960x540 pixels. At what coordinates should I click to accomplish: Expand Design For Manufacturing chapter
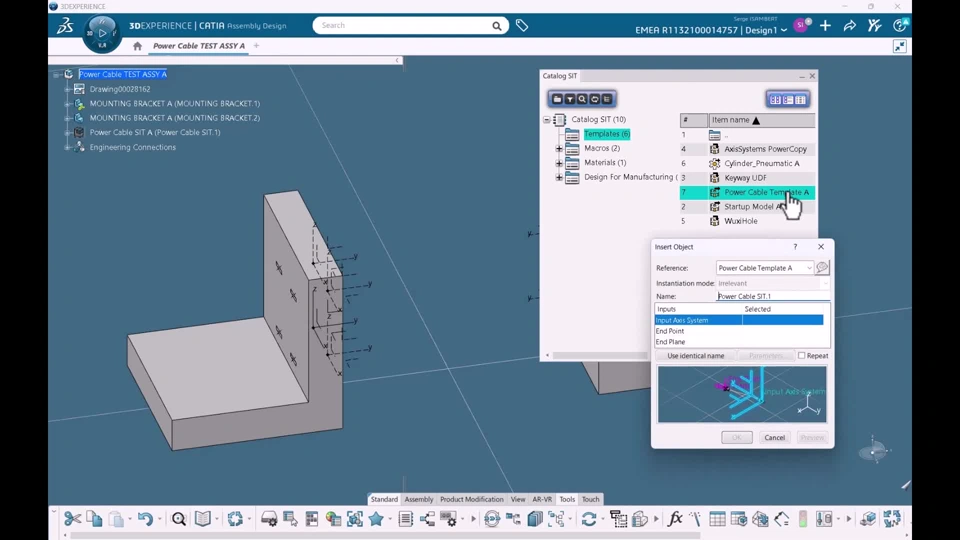click(559, 178)
